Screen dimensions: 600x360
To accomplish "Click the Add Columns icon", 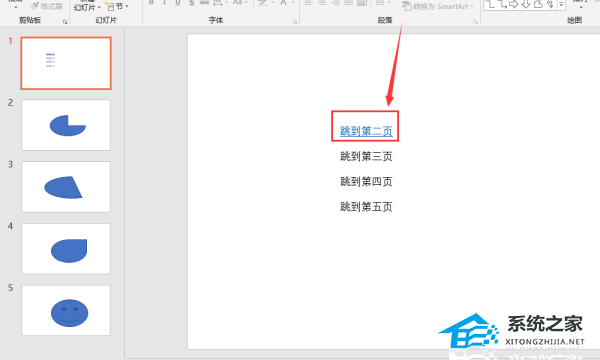I will coord(379,3).
